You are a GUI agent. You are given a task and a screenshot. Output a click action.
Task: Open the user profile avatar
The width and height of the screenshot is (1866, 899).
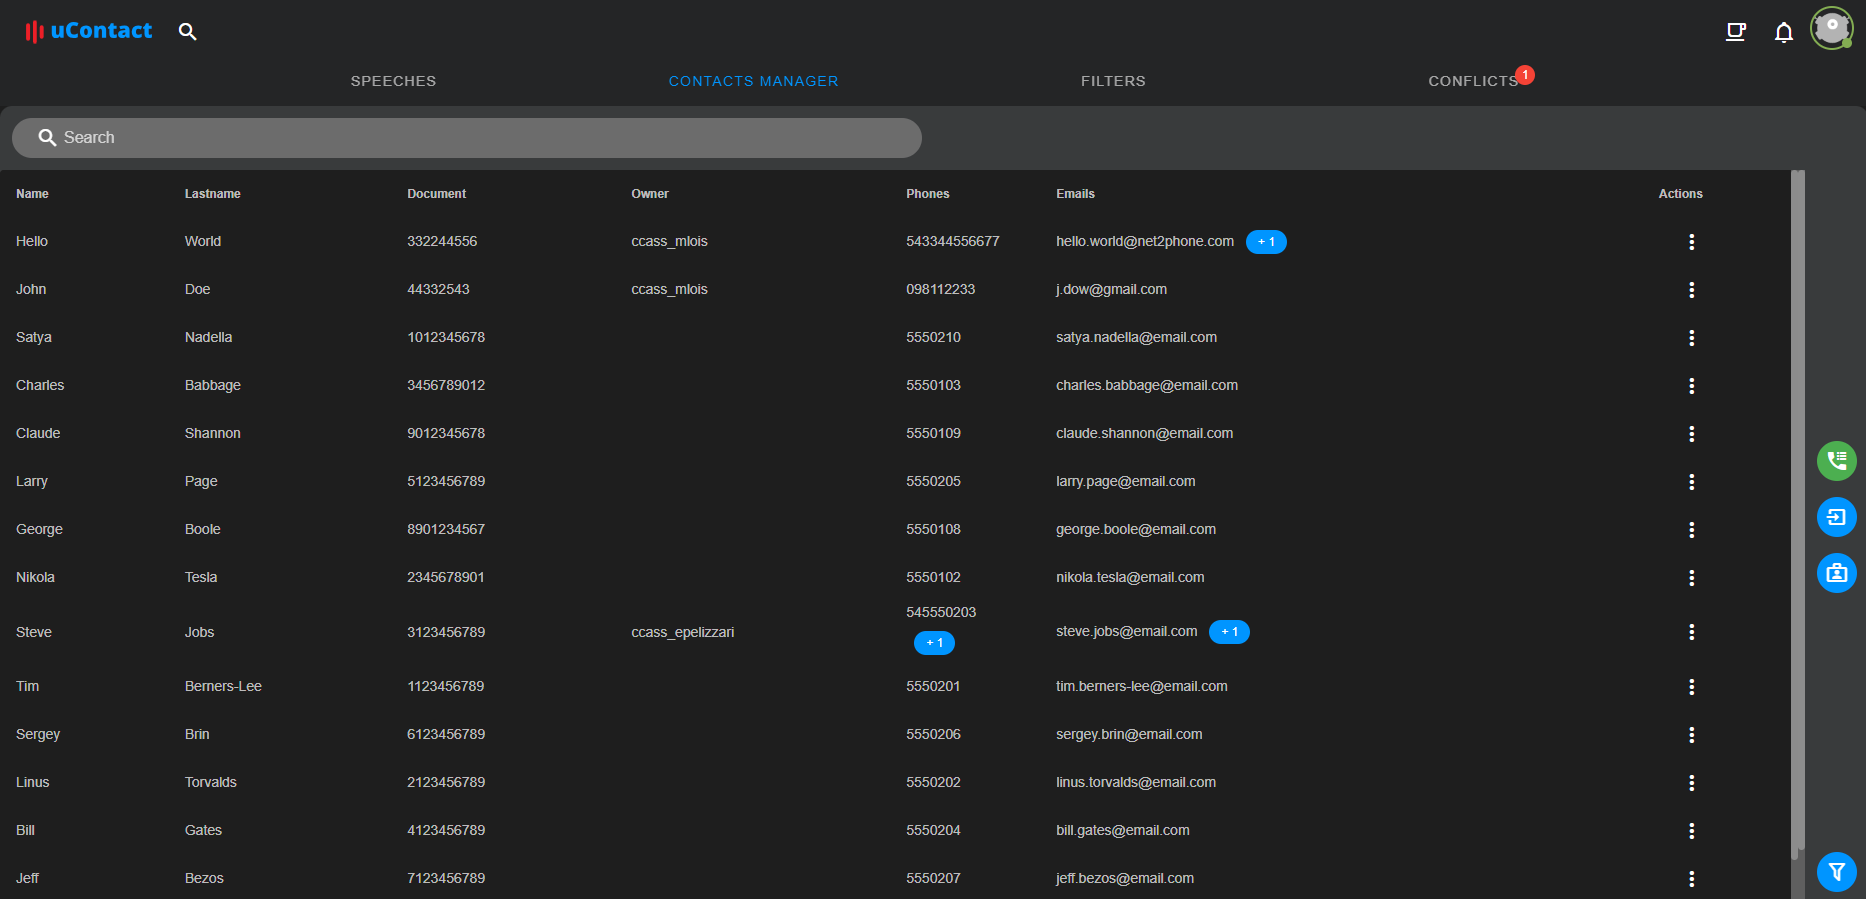[1832, 28]
